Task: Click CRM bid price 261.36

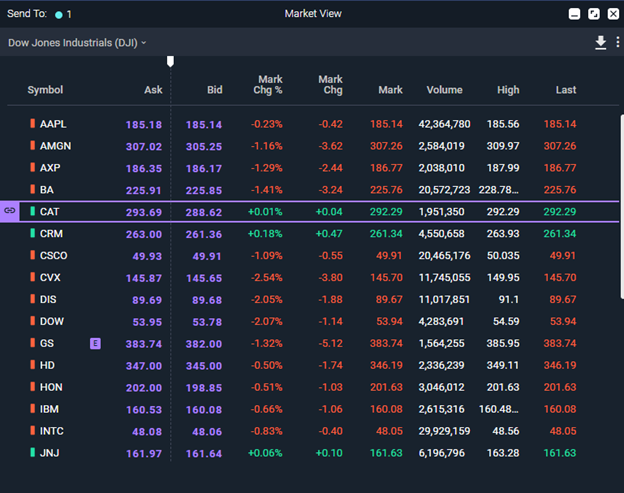Action: (204, 234)
